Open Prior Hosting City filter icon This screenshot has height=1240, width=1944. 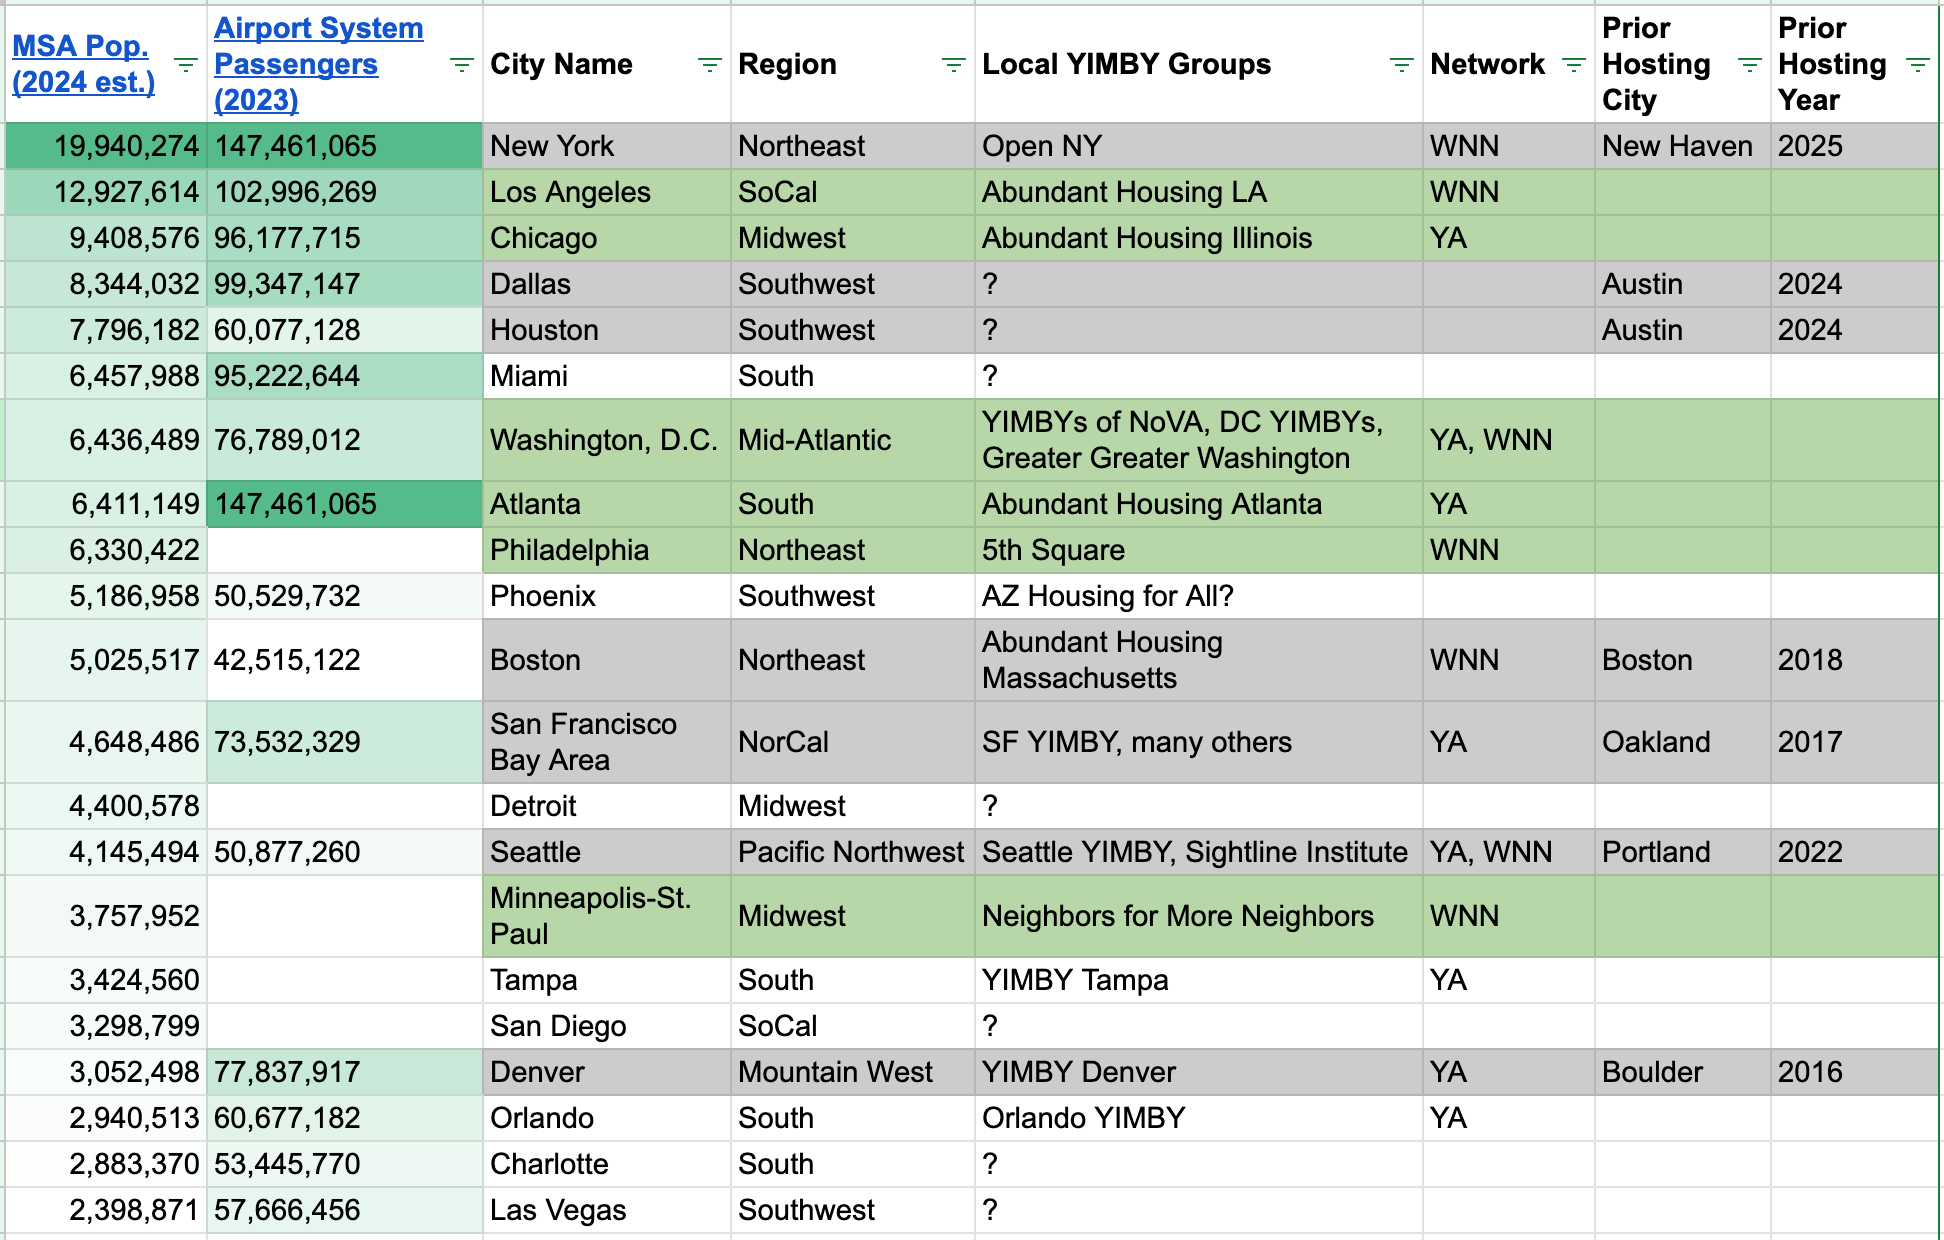click(x=1749, y=65)
